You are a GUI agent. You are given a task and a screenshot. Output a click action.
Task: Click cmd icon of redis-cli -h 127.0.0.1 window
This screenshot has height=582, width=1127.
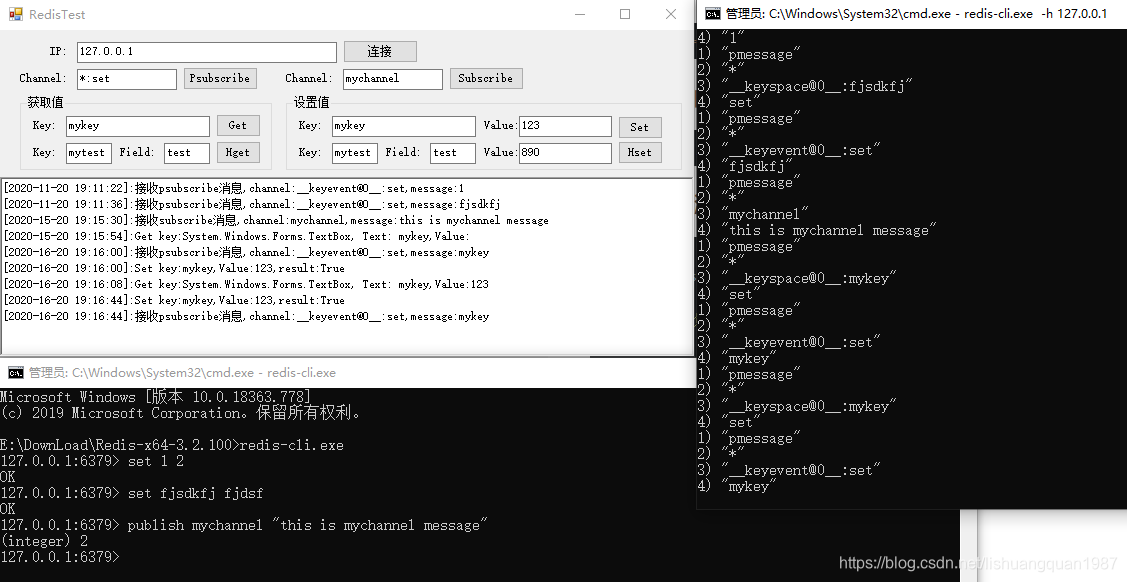coord(712,14)
